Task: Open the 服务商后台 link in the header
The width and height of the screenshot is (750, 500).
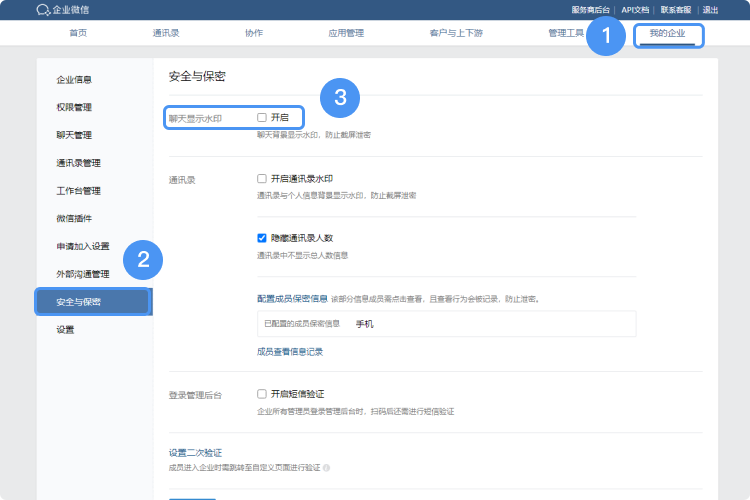Action: (x=590, y=10)
